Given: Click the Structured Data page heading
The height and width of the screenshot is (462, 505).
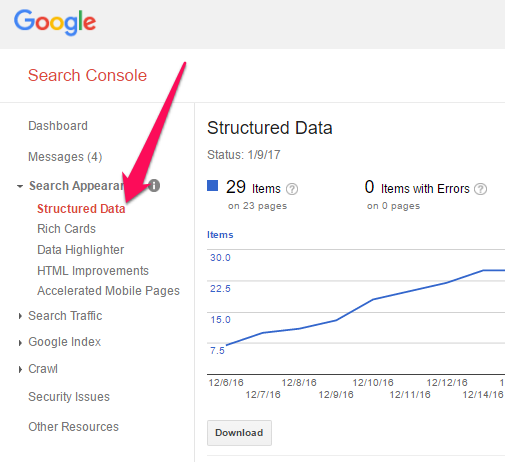Looking at the screenshot, I should 270,128.
